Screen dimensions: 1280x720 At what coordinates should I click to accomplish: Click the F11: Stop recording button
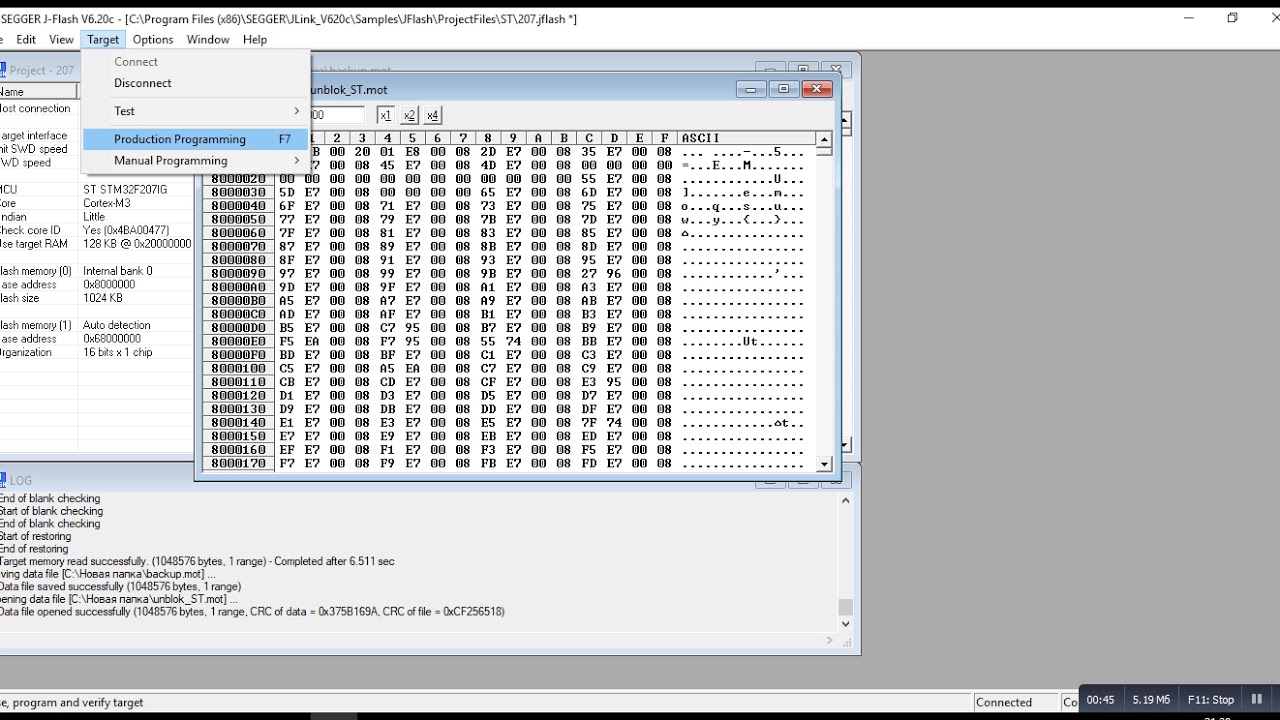(x=1210, y=700)
